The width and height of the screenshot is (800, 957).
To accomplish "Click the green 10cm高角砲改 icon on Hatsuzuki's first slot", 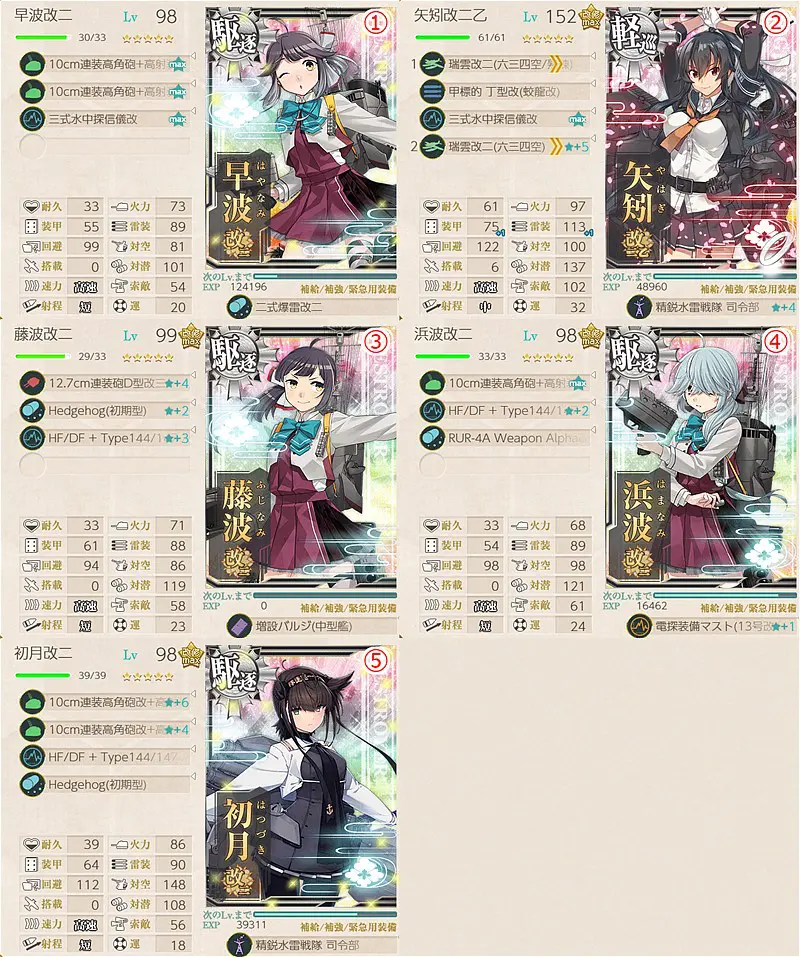I will click(32, 702).
